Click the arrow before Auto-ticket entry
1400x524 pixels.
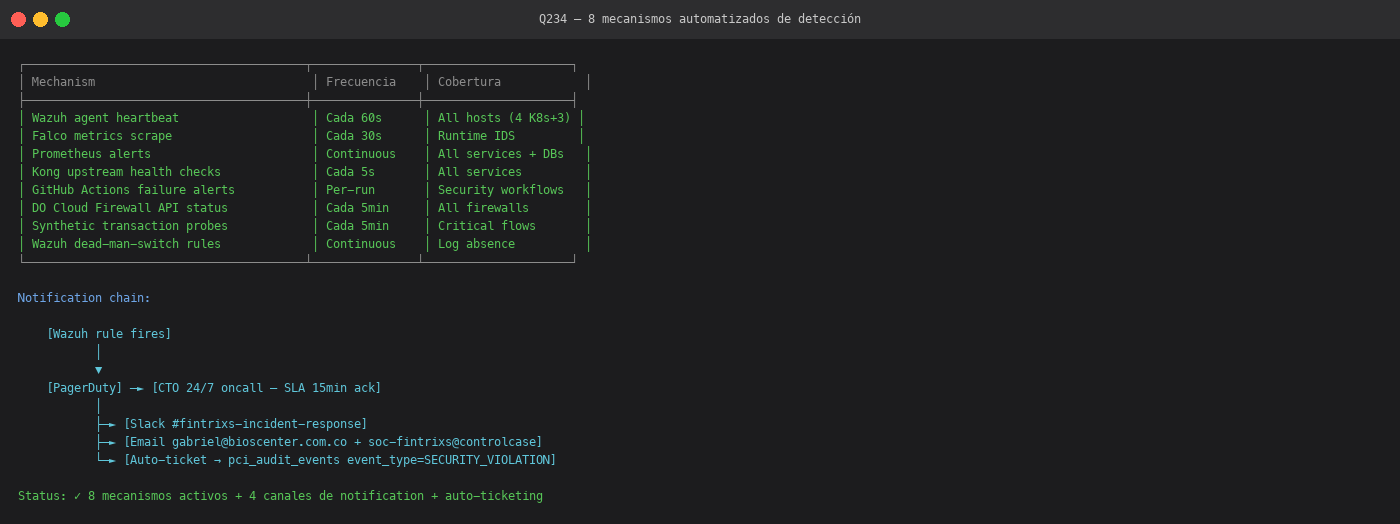(x=106, y=460)
